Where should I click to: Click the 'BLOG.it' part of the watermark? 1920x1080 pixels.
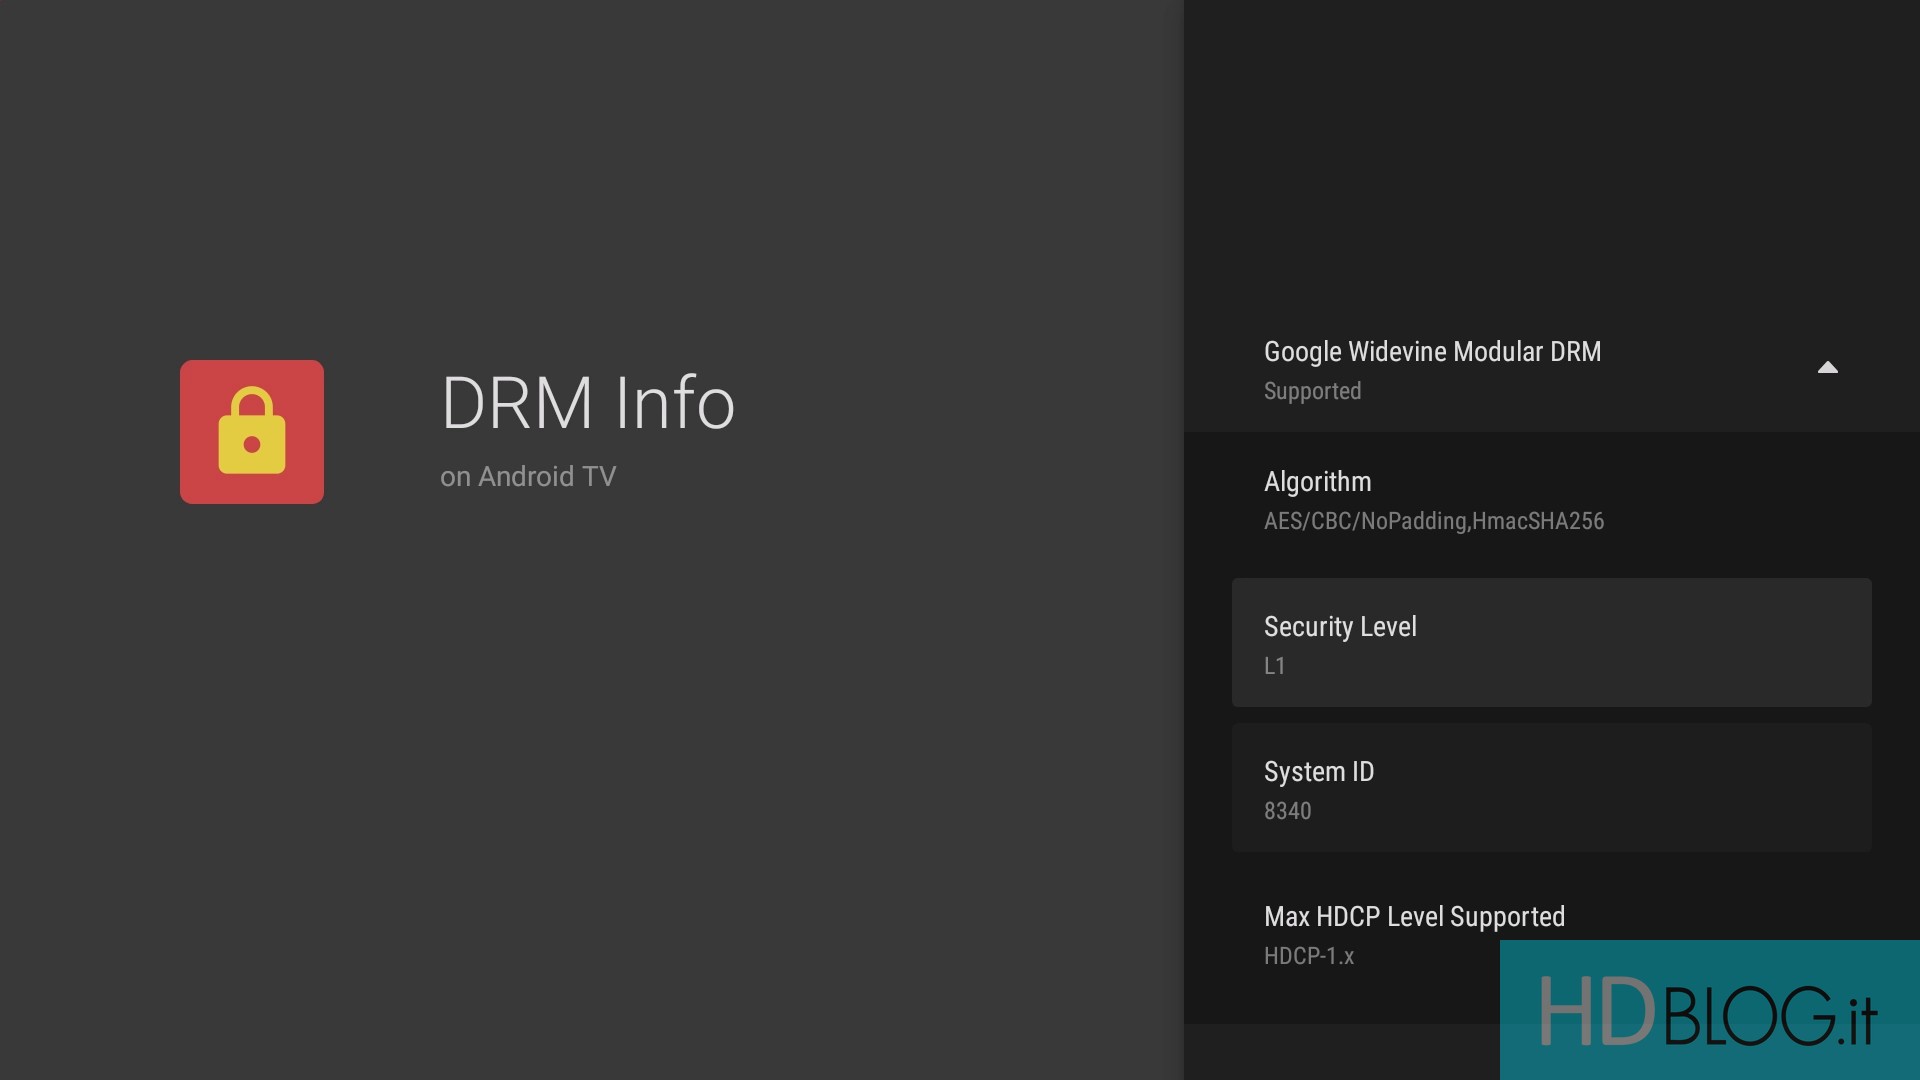(x=1770, y=1016)
